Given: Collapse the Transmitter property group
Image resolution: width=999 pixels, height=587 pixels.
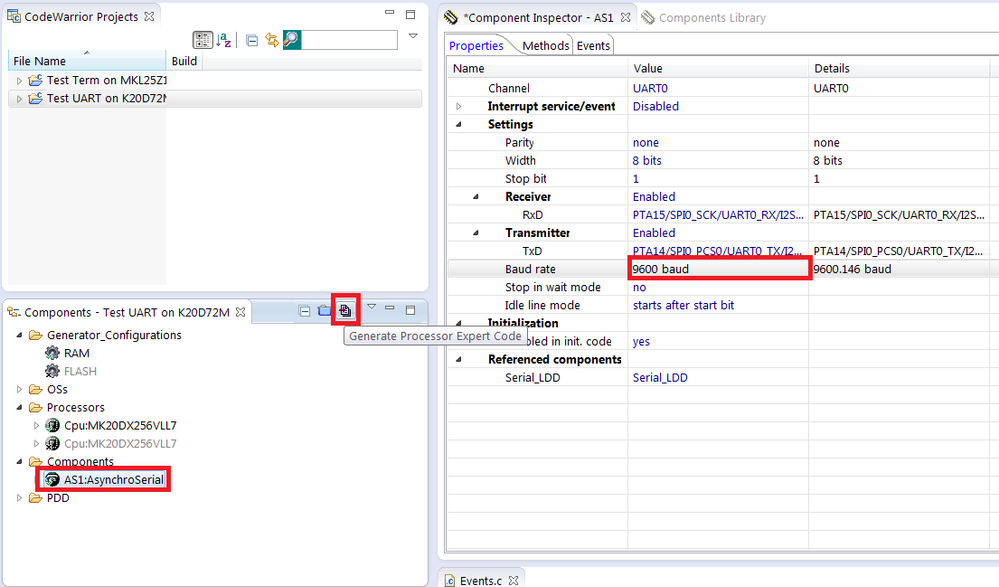Looking at the screenshot, I should (x=476, y=233).
